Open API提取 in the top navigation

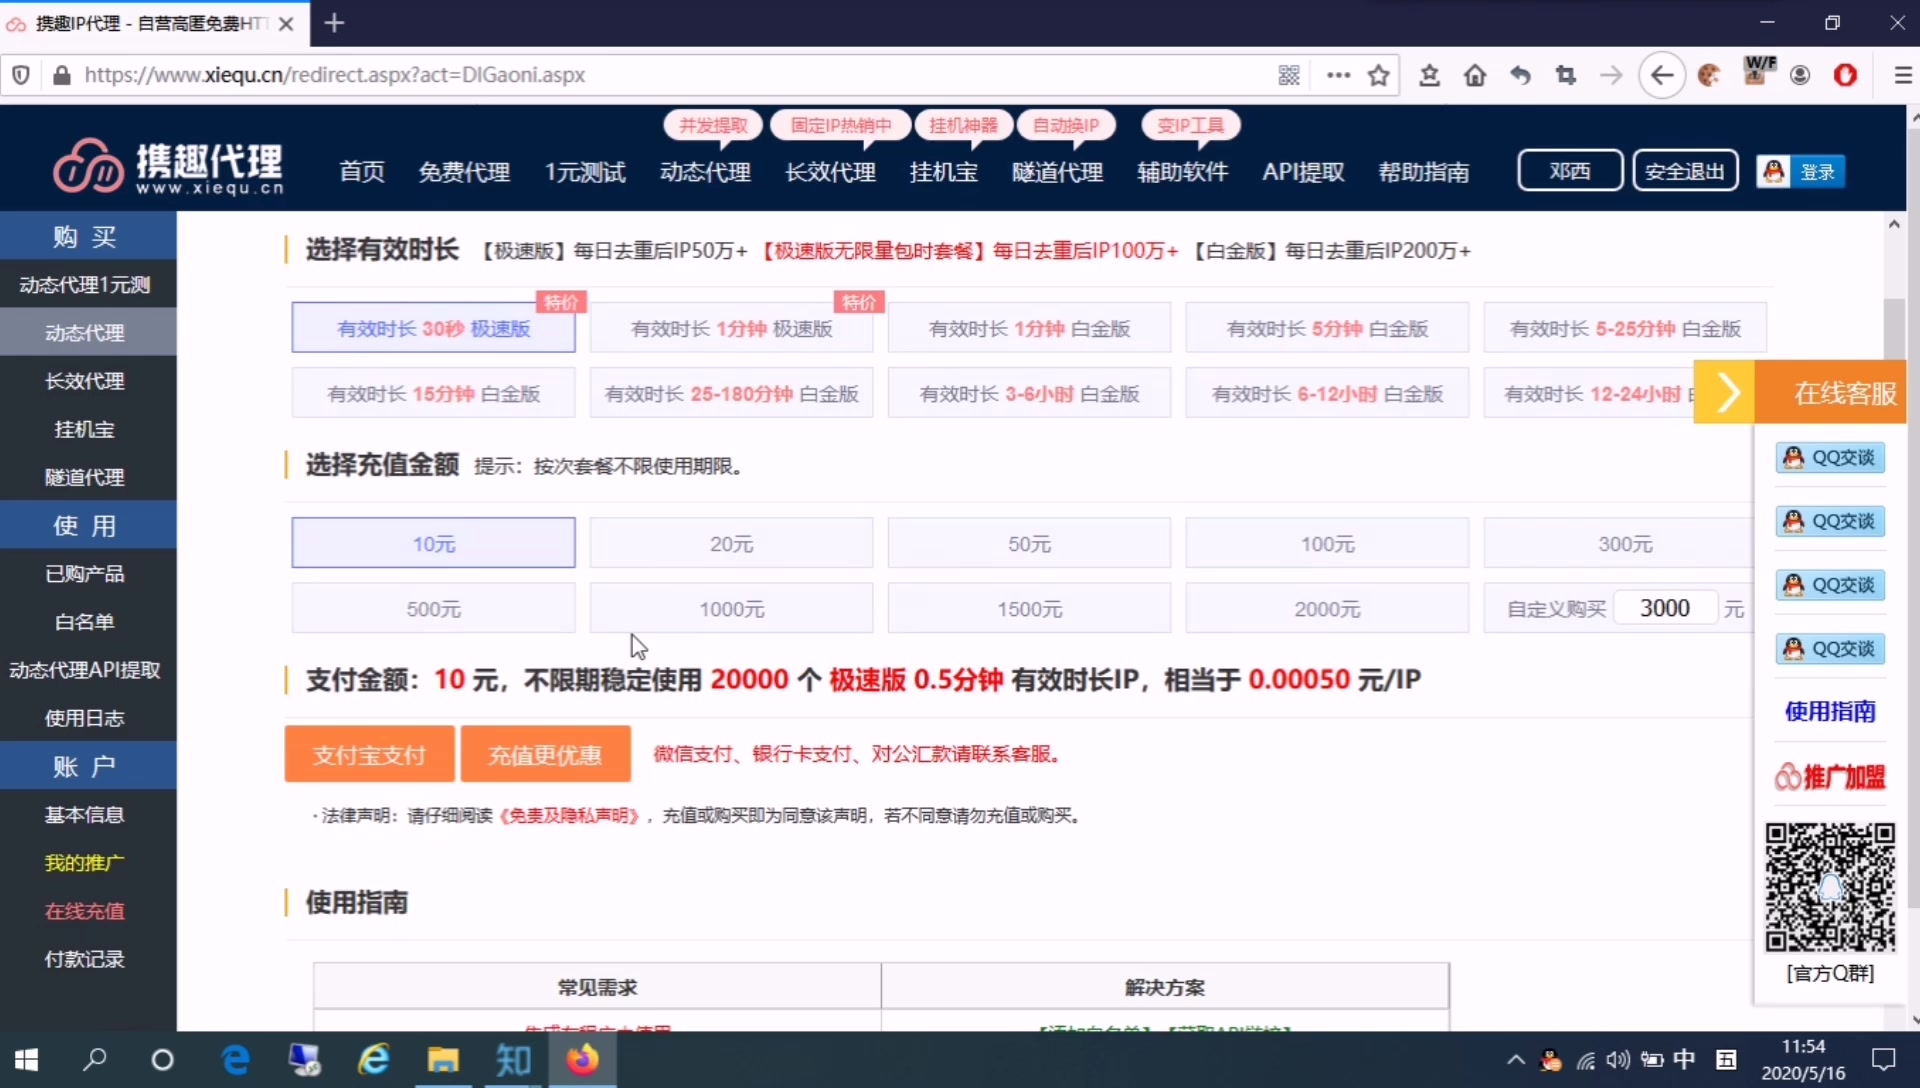(1303, 172)
